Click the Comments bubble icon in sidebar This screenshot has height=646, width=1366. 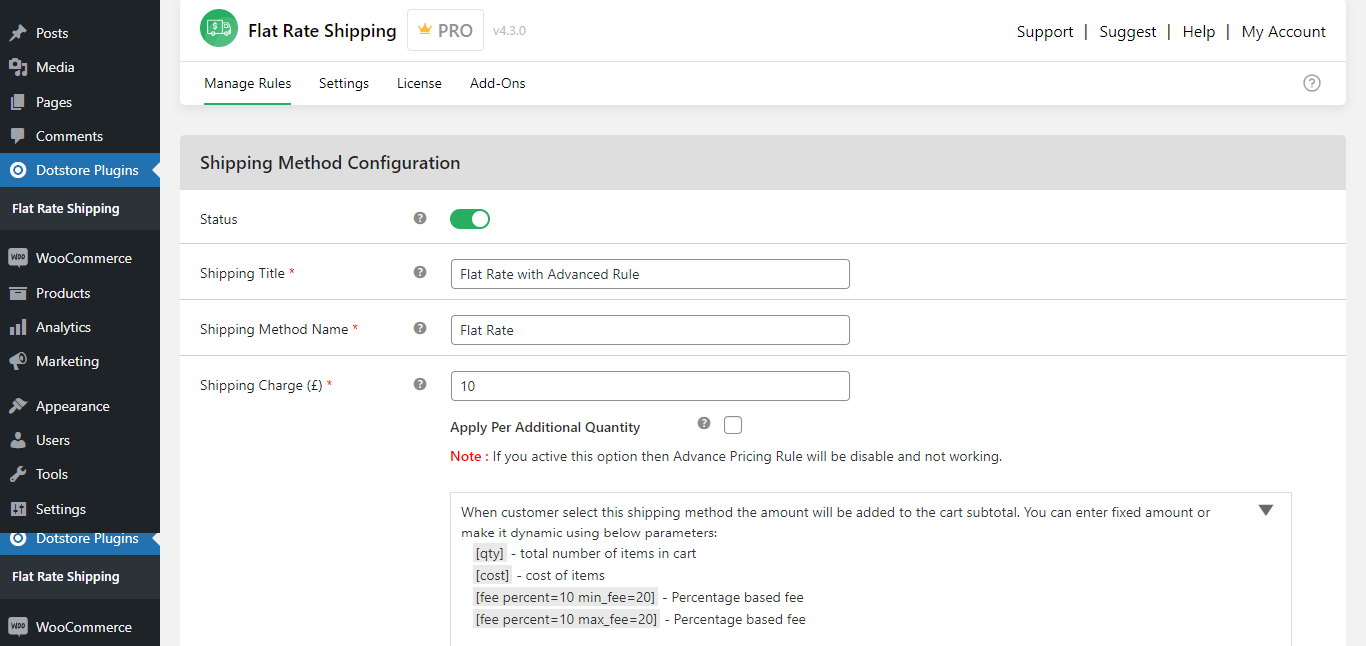coord(18,136)
